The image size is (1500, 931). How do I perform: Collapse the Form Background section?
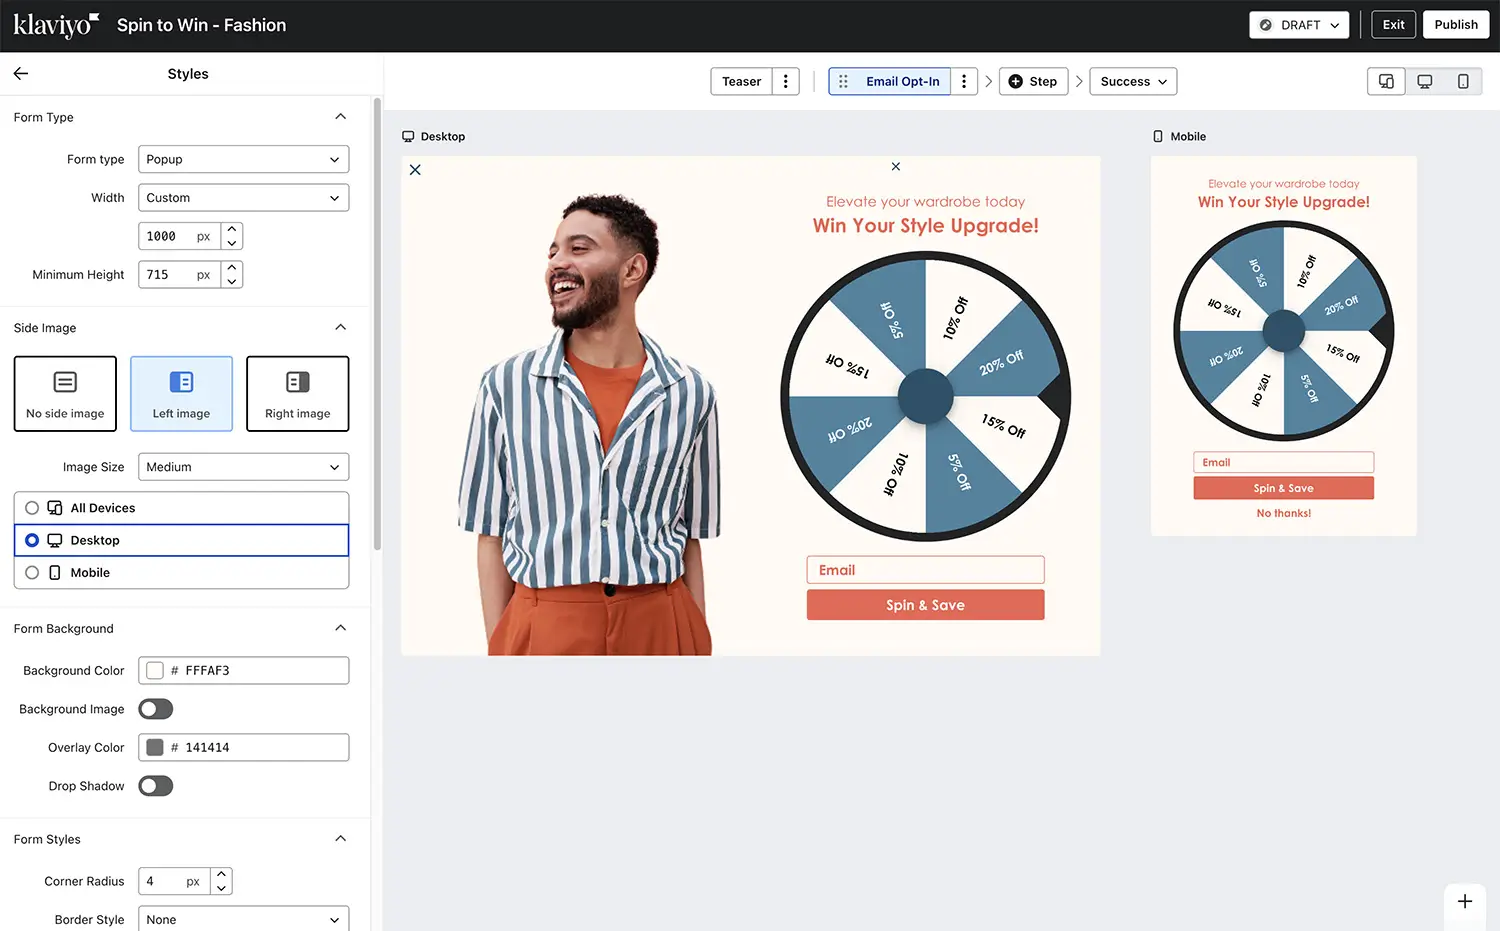pyautogui.click(x=340, y=628)
